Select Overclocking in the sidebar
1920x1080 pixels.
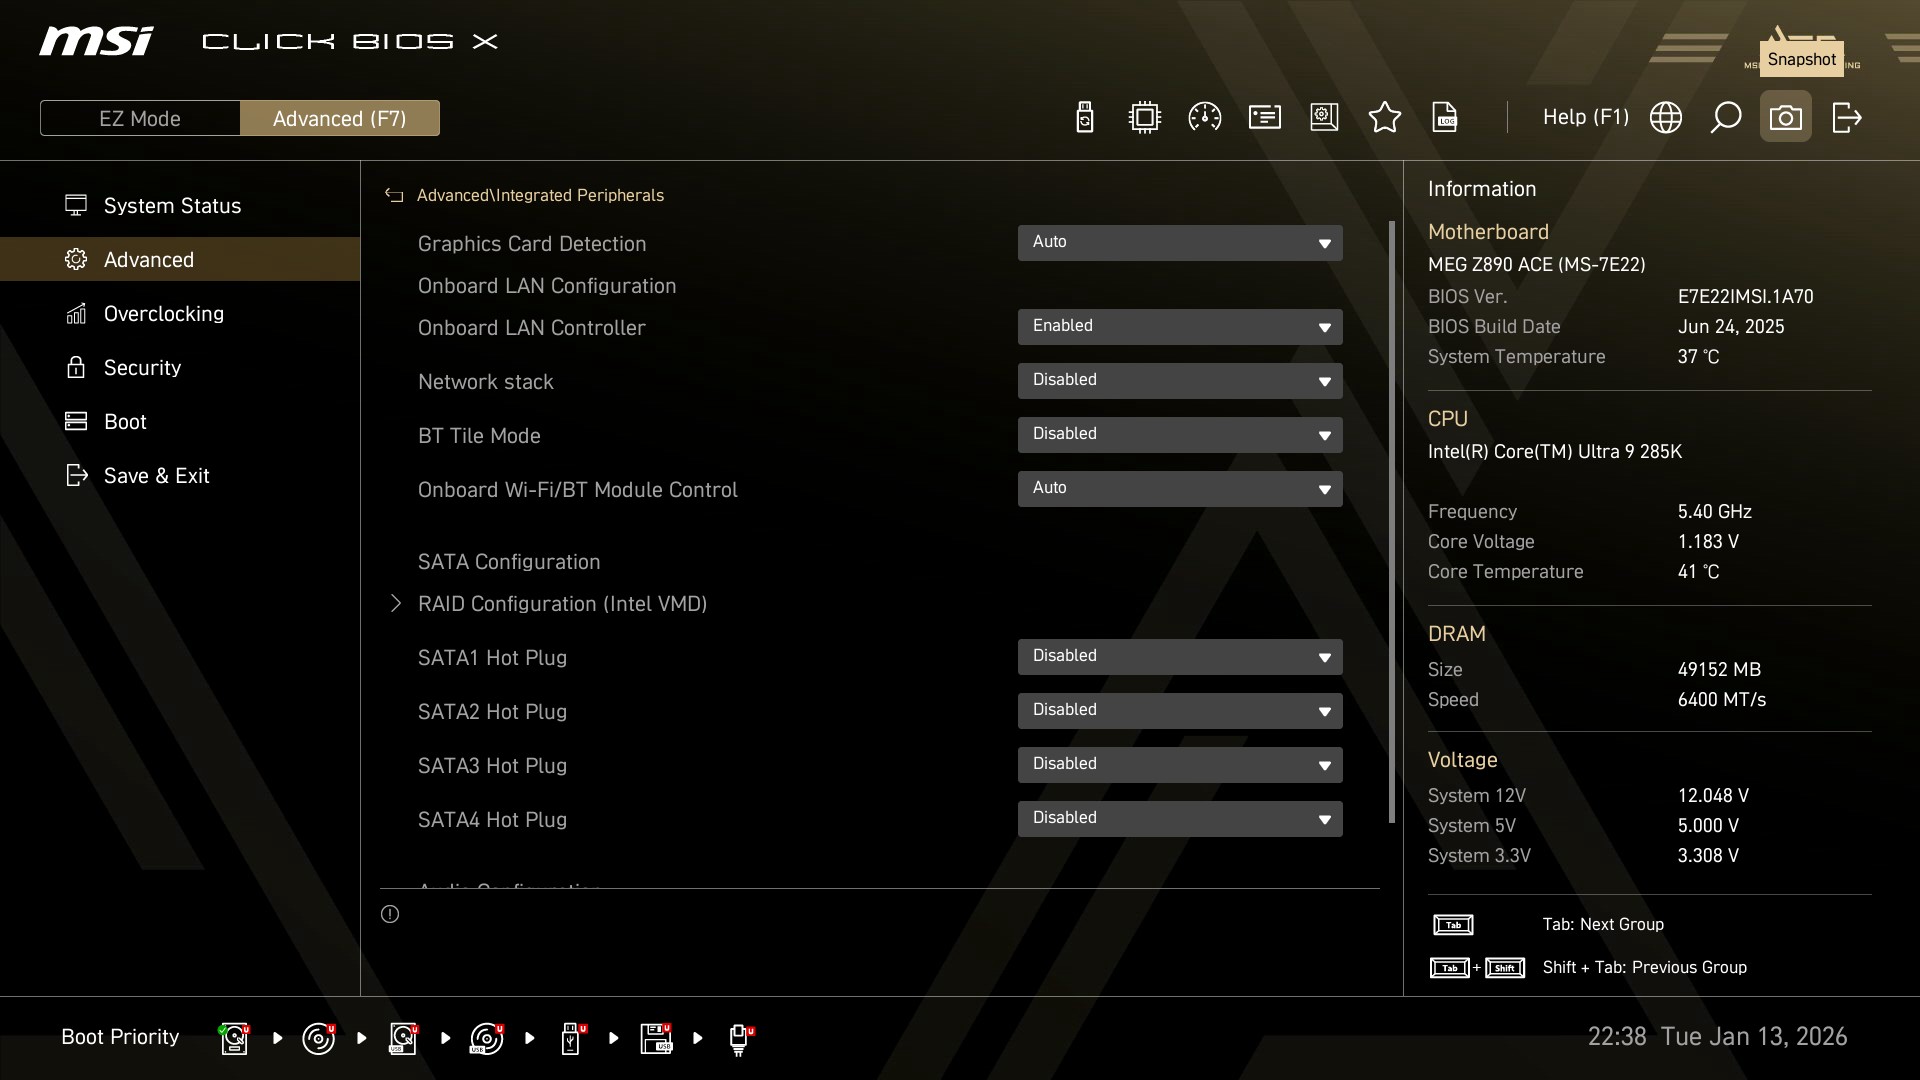click(x=163, y=314)
